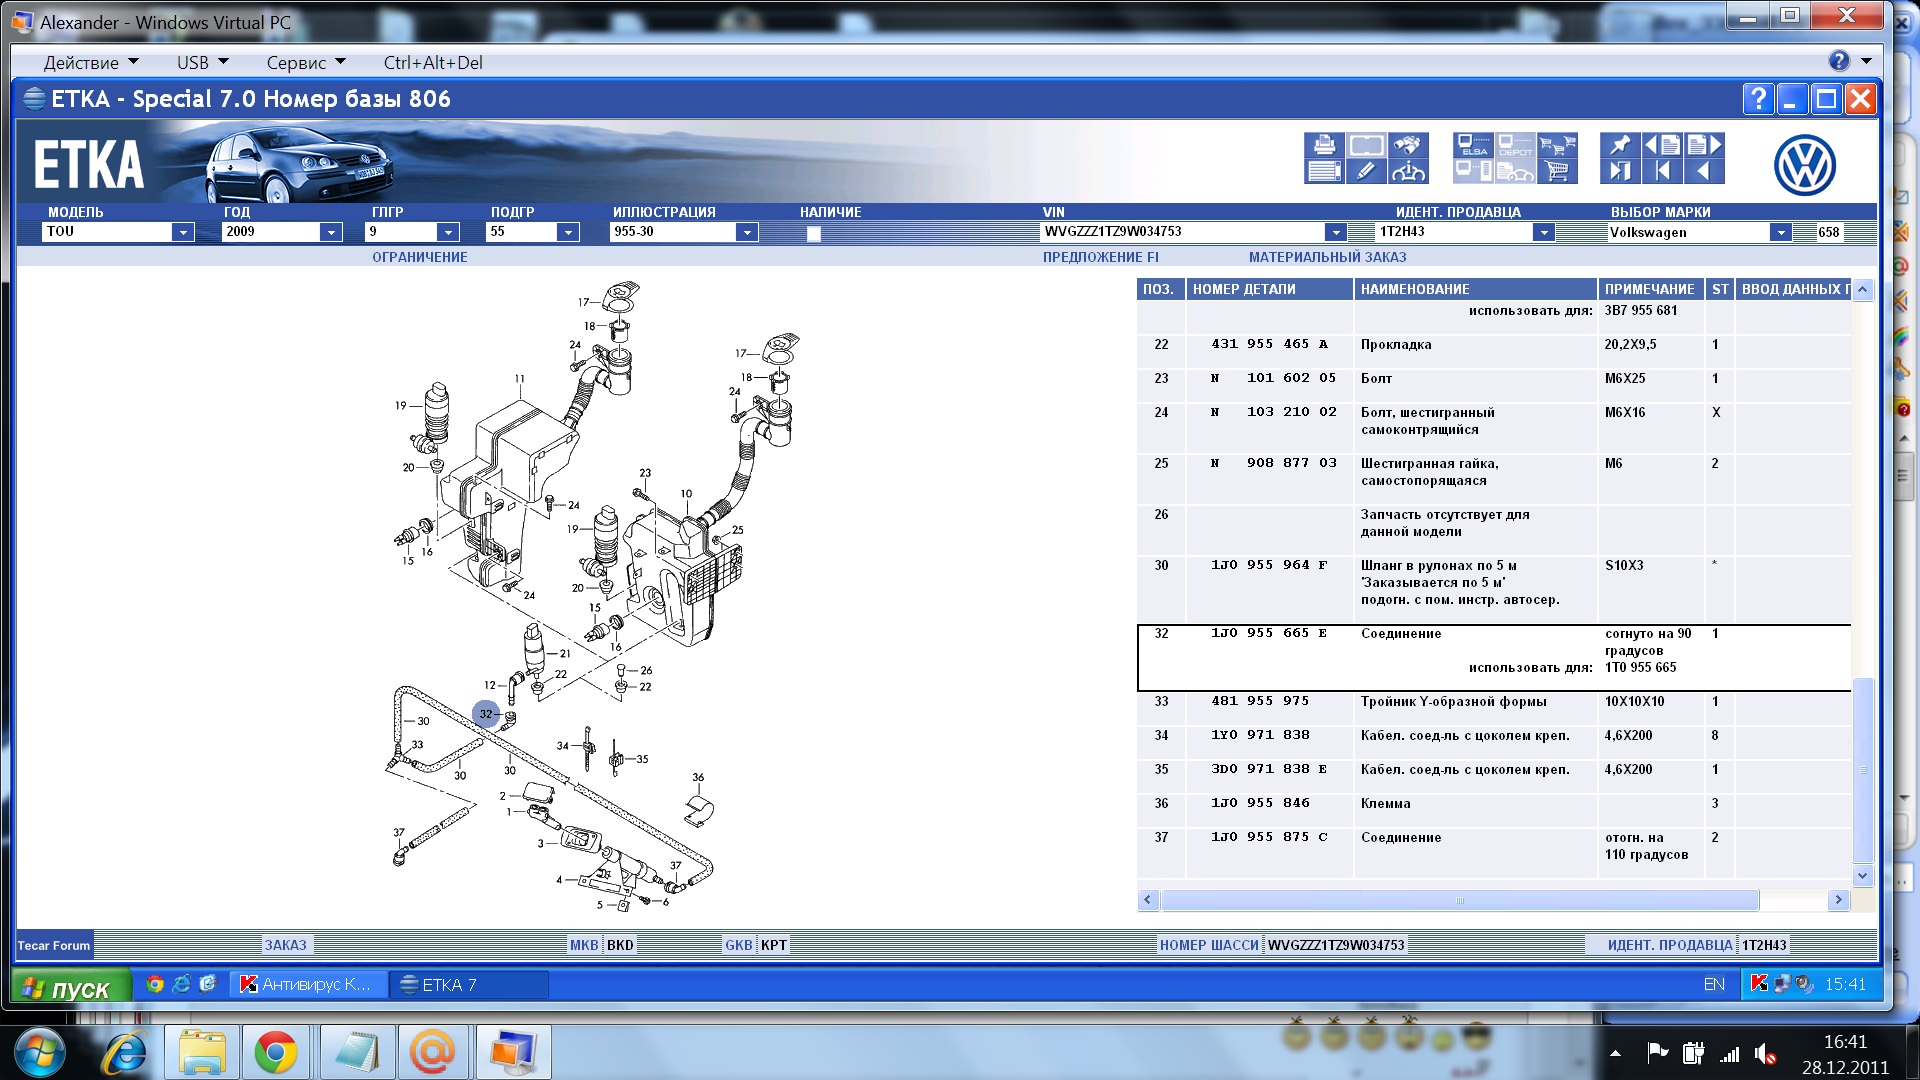
Task: Click the ЗАКАЗ status bar button
Action: coord(286,945)
